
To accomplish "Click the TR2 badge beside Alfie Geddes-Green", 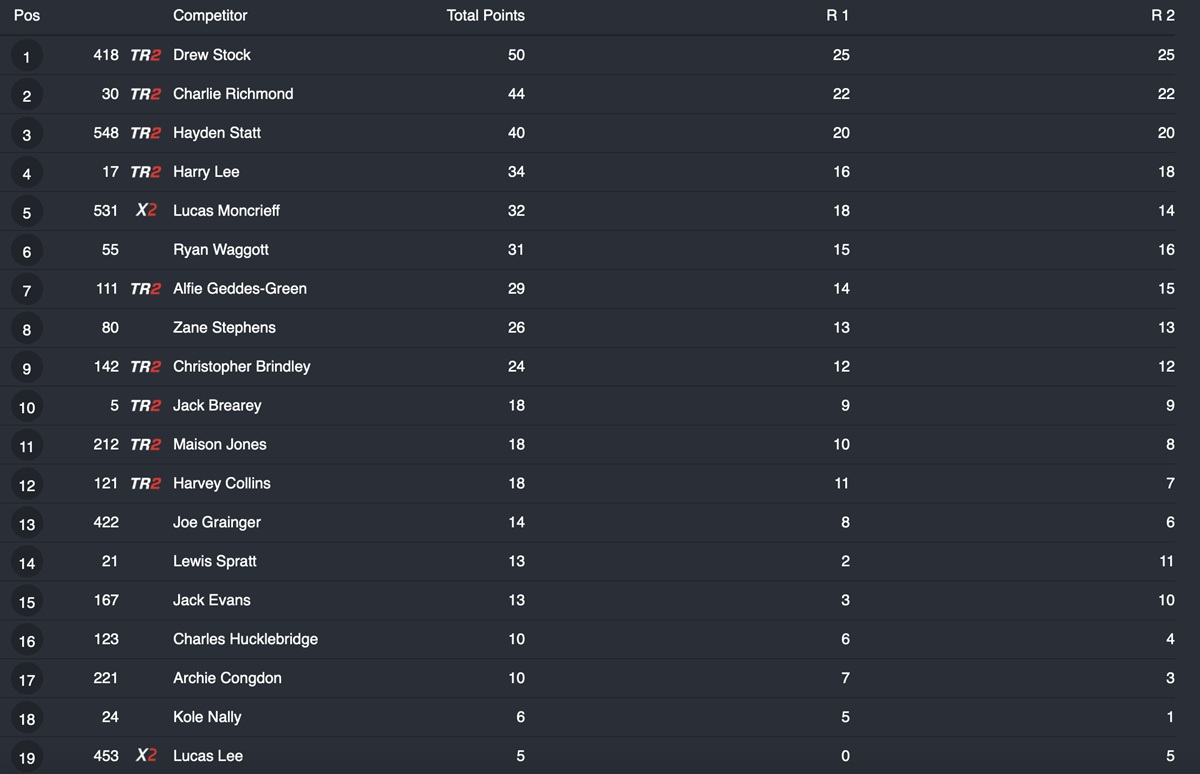I will (145, 289).
